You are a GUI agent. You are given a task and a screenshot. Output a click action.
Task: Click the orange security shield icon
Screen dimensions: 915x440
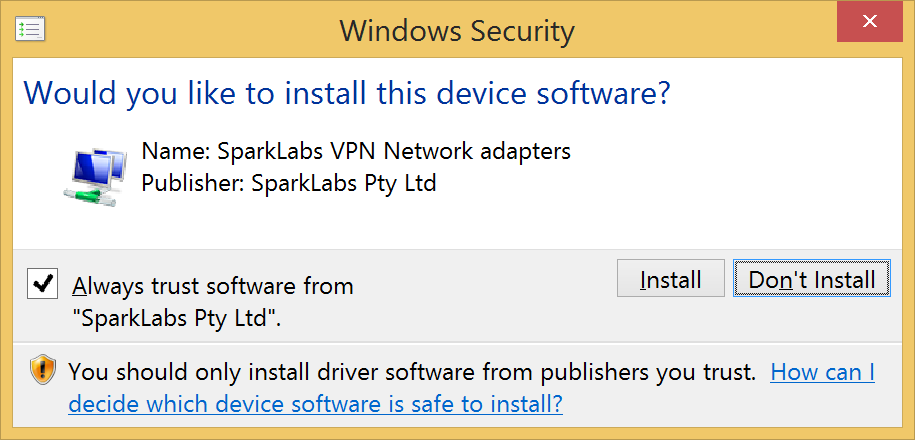tap(44, 371)
